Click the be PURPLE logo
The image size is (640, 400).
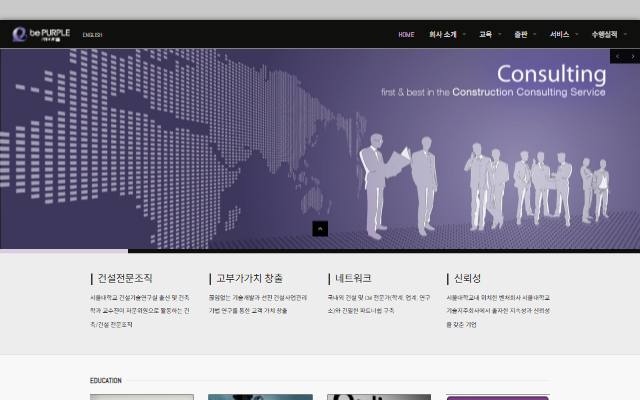click(x=41, y=34)
